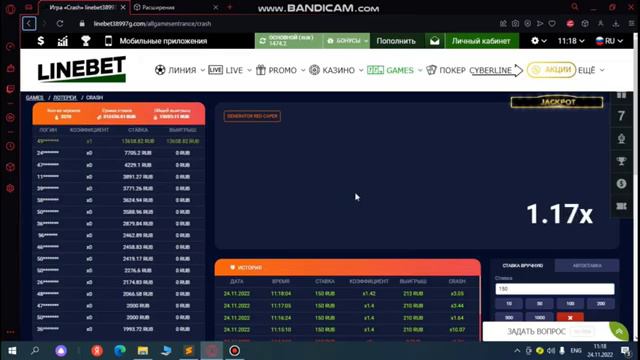Choose the 10 quick stake button

(509, 304)
